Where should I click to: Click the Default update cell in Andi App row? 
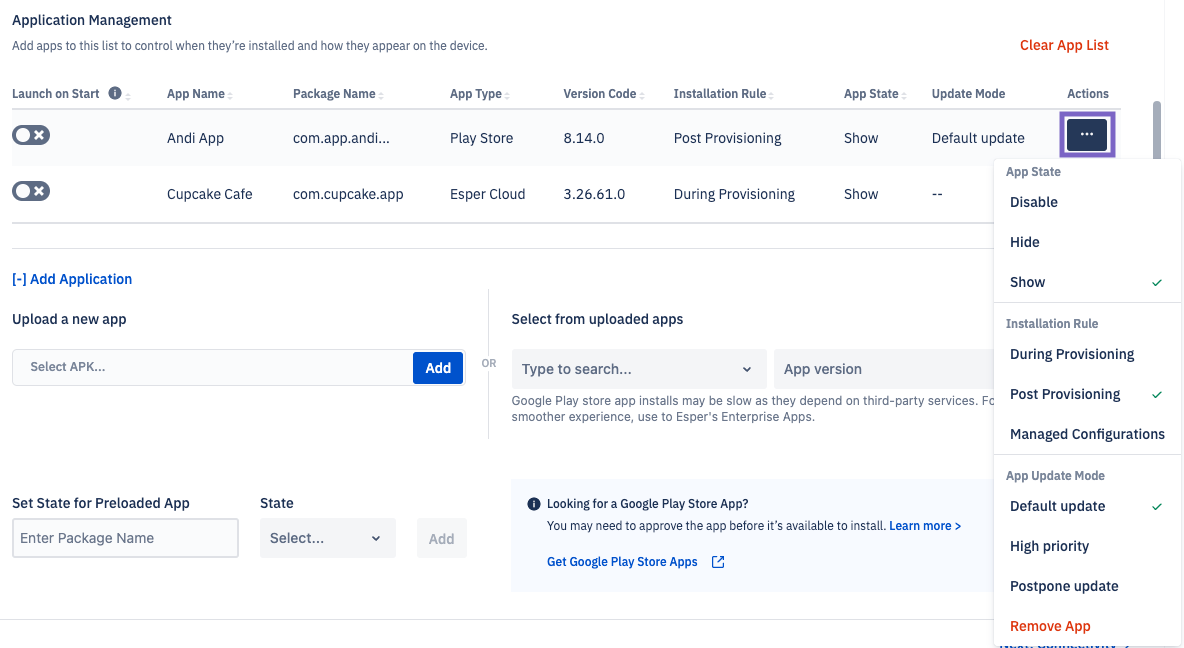(x=978, y=138)
